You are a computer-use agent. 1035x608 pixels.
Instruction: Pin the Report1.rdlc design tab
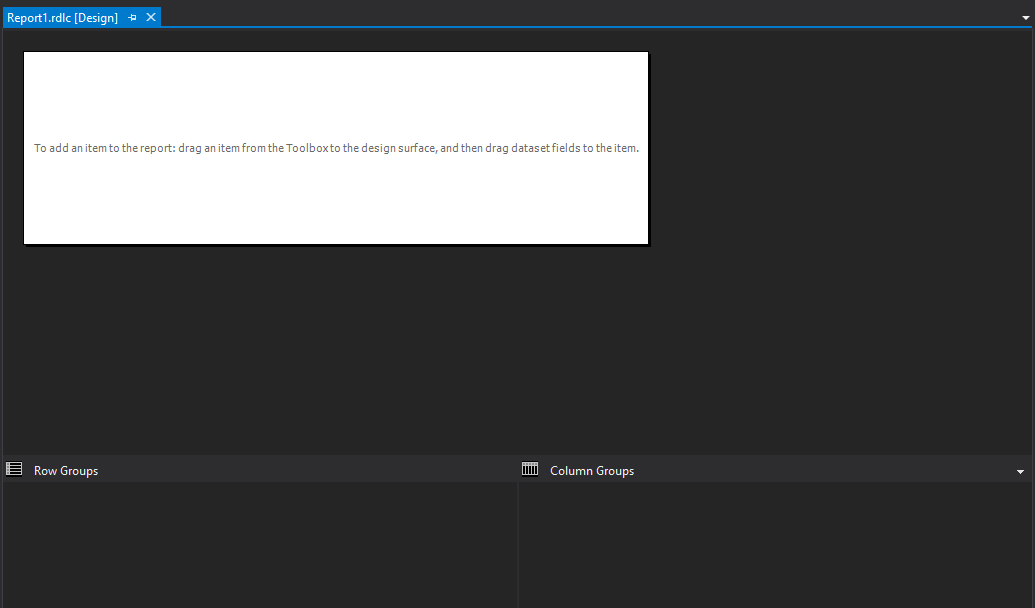coord(132,18)
